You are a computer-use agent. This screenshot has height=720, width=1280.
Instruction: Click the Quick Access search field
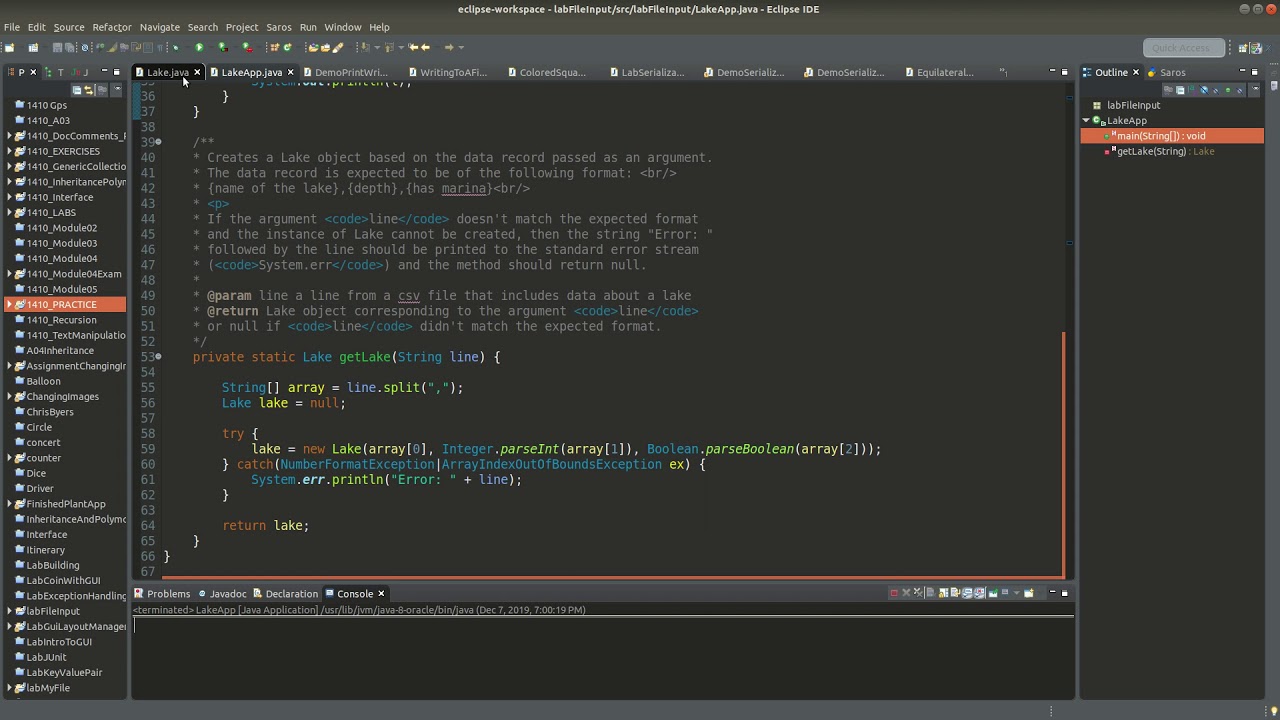point(1184,48)
